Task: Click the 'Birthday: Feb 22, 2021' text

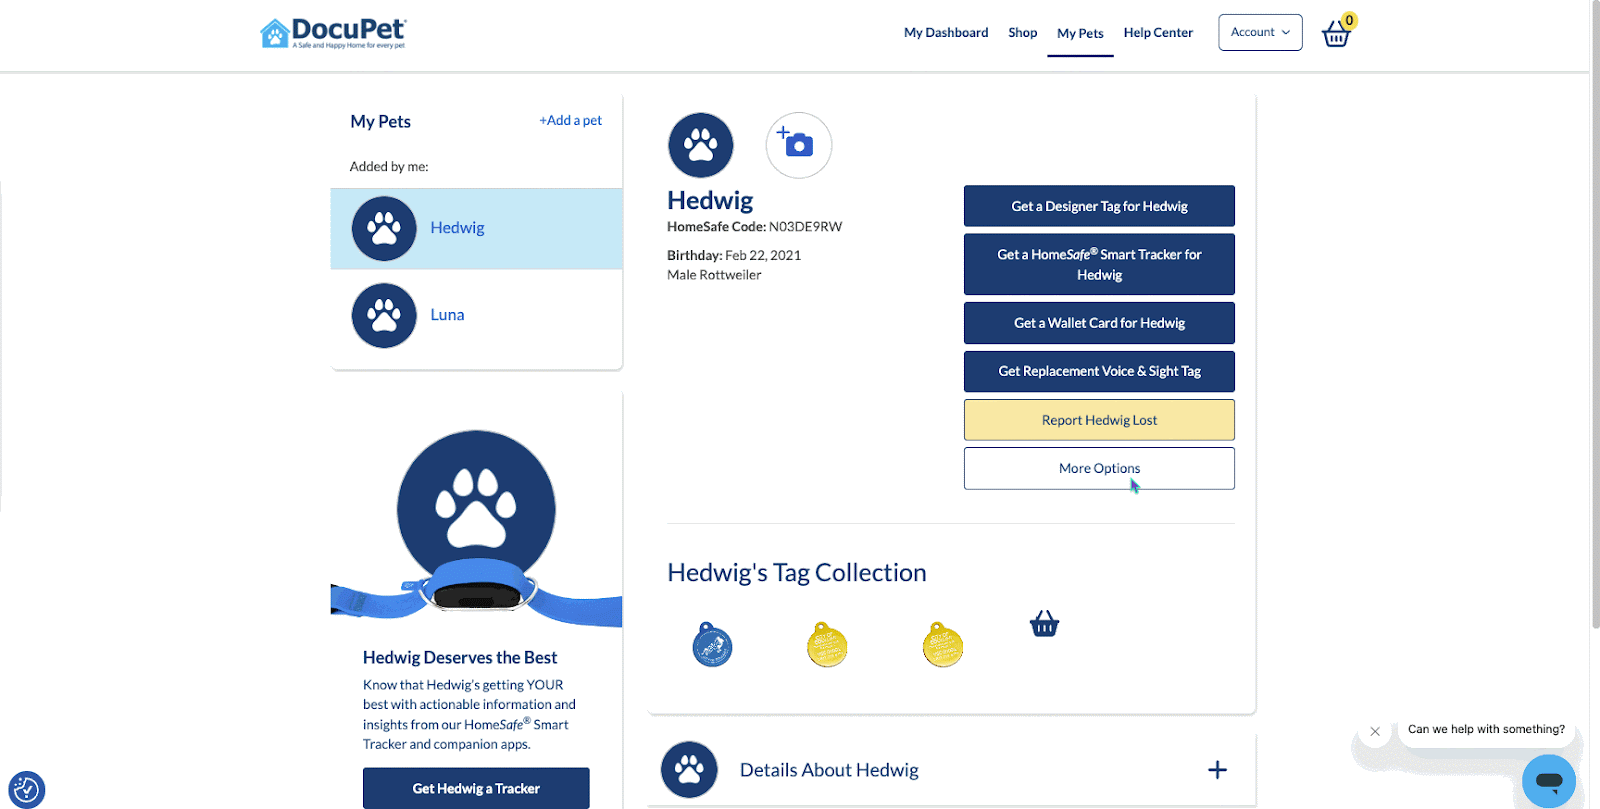Action: [x=734, y=255]
